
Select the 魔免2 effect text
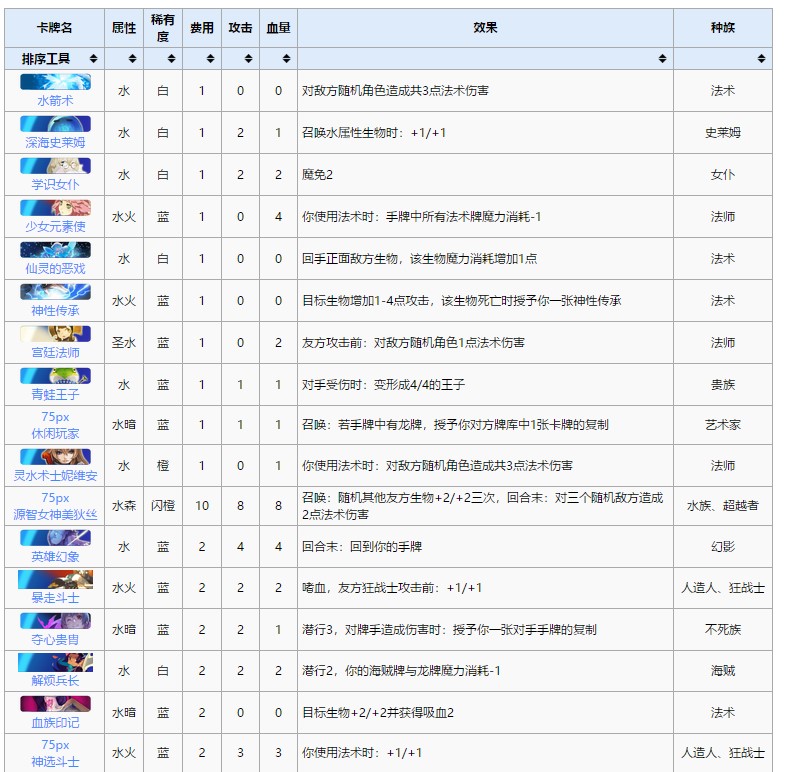tap(317, 175)
